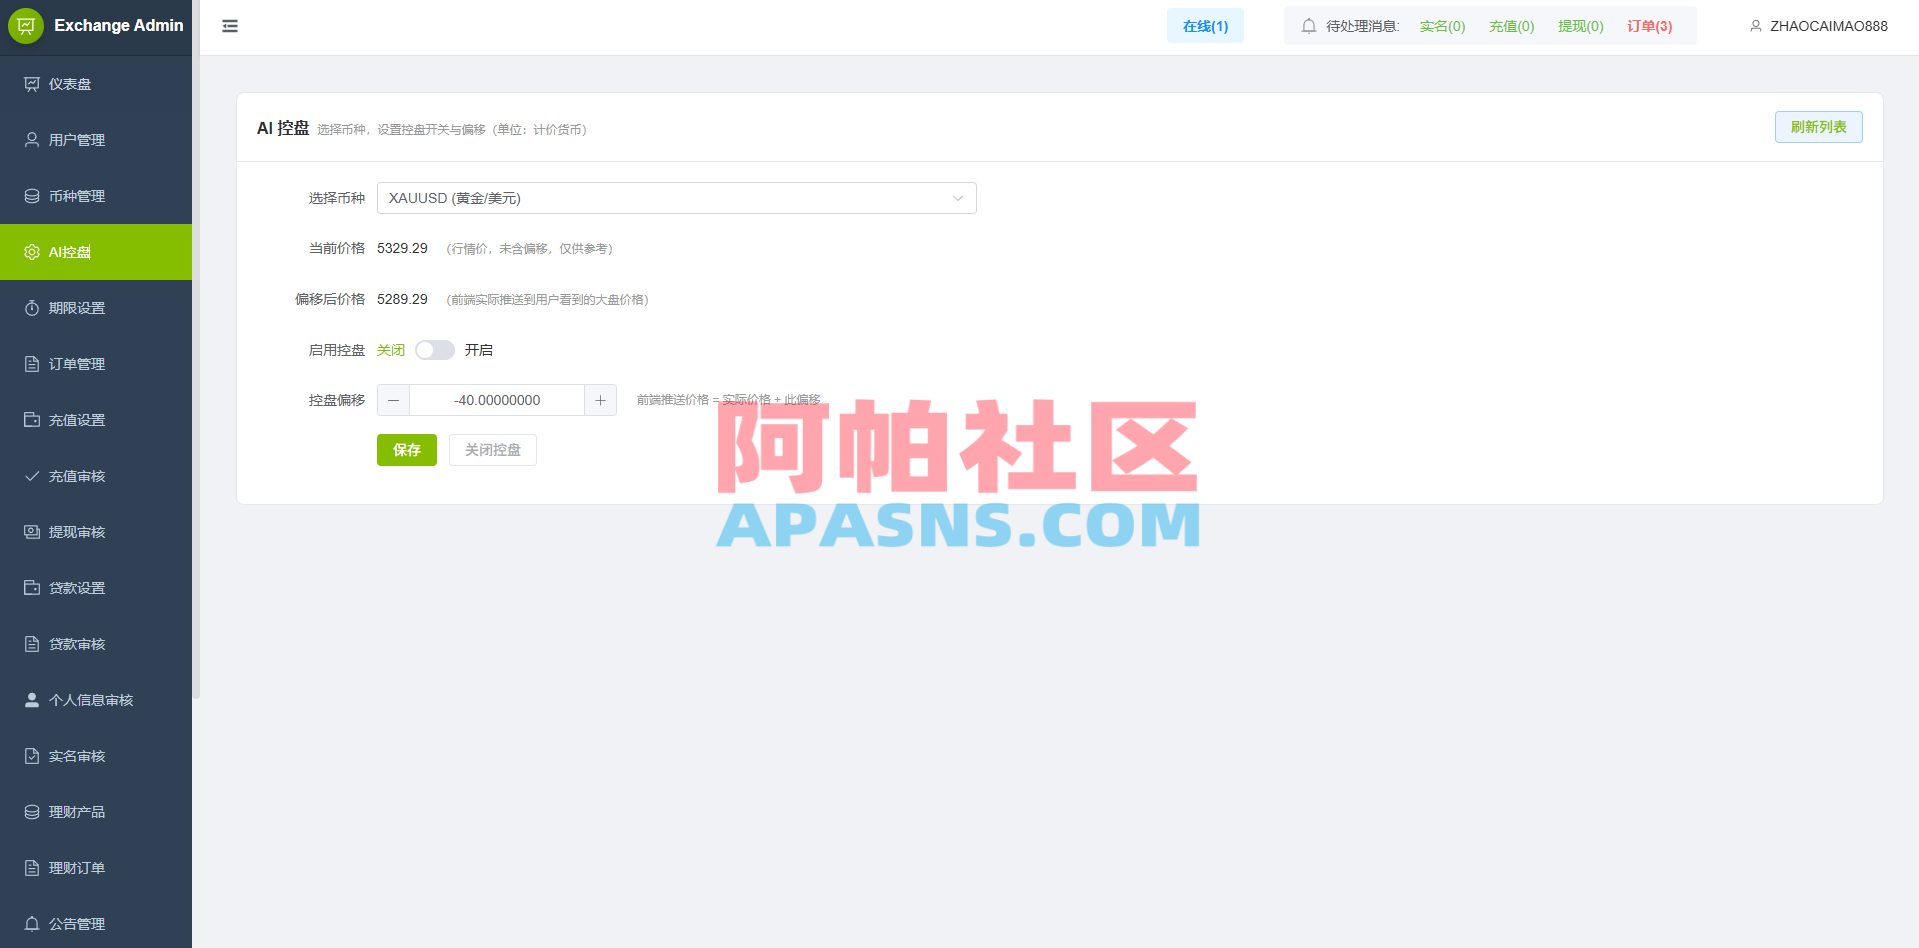Click the ZHAOCAIMAO888 username
Image resolution: width=1919 pixels, height=948 pixels.
click(x=1829, y=26)
